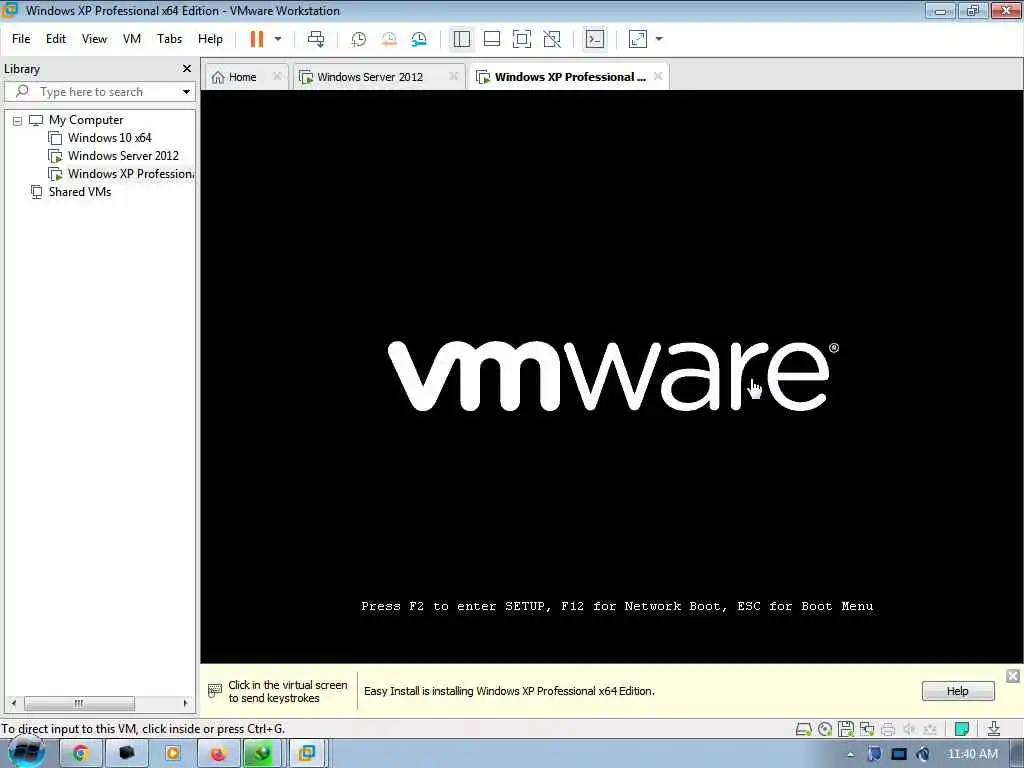Click the Send Ctrl+Alt+Del toolbar icon
The image size is (1024, 768).
pyautogui.click(x=316, y=39)
